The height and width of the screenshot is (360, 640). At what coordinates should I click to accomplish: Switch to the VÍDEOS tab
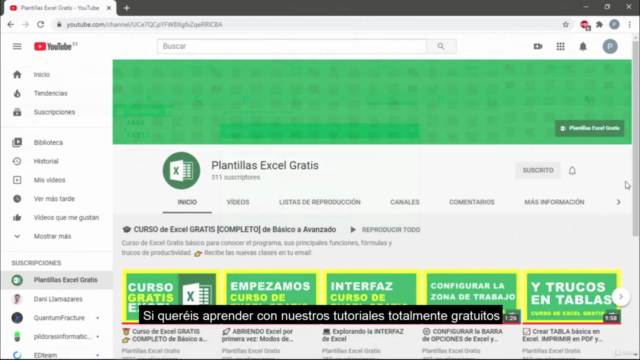(238, 202)
